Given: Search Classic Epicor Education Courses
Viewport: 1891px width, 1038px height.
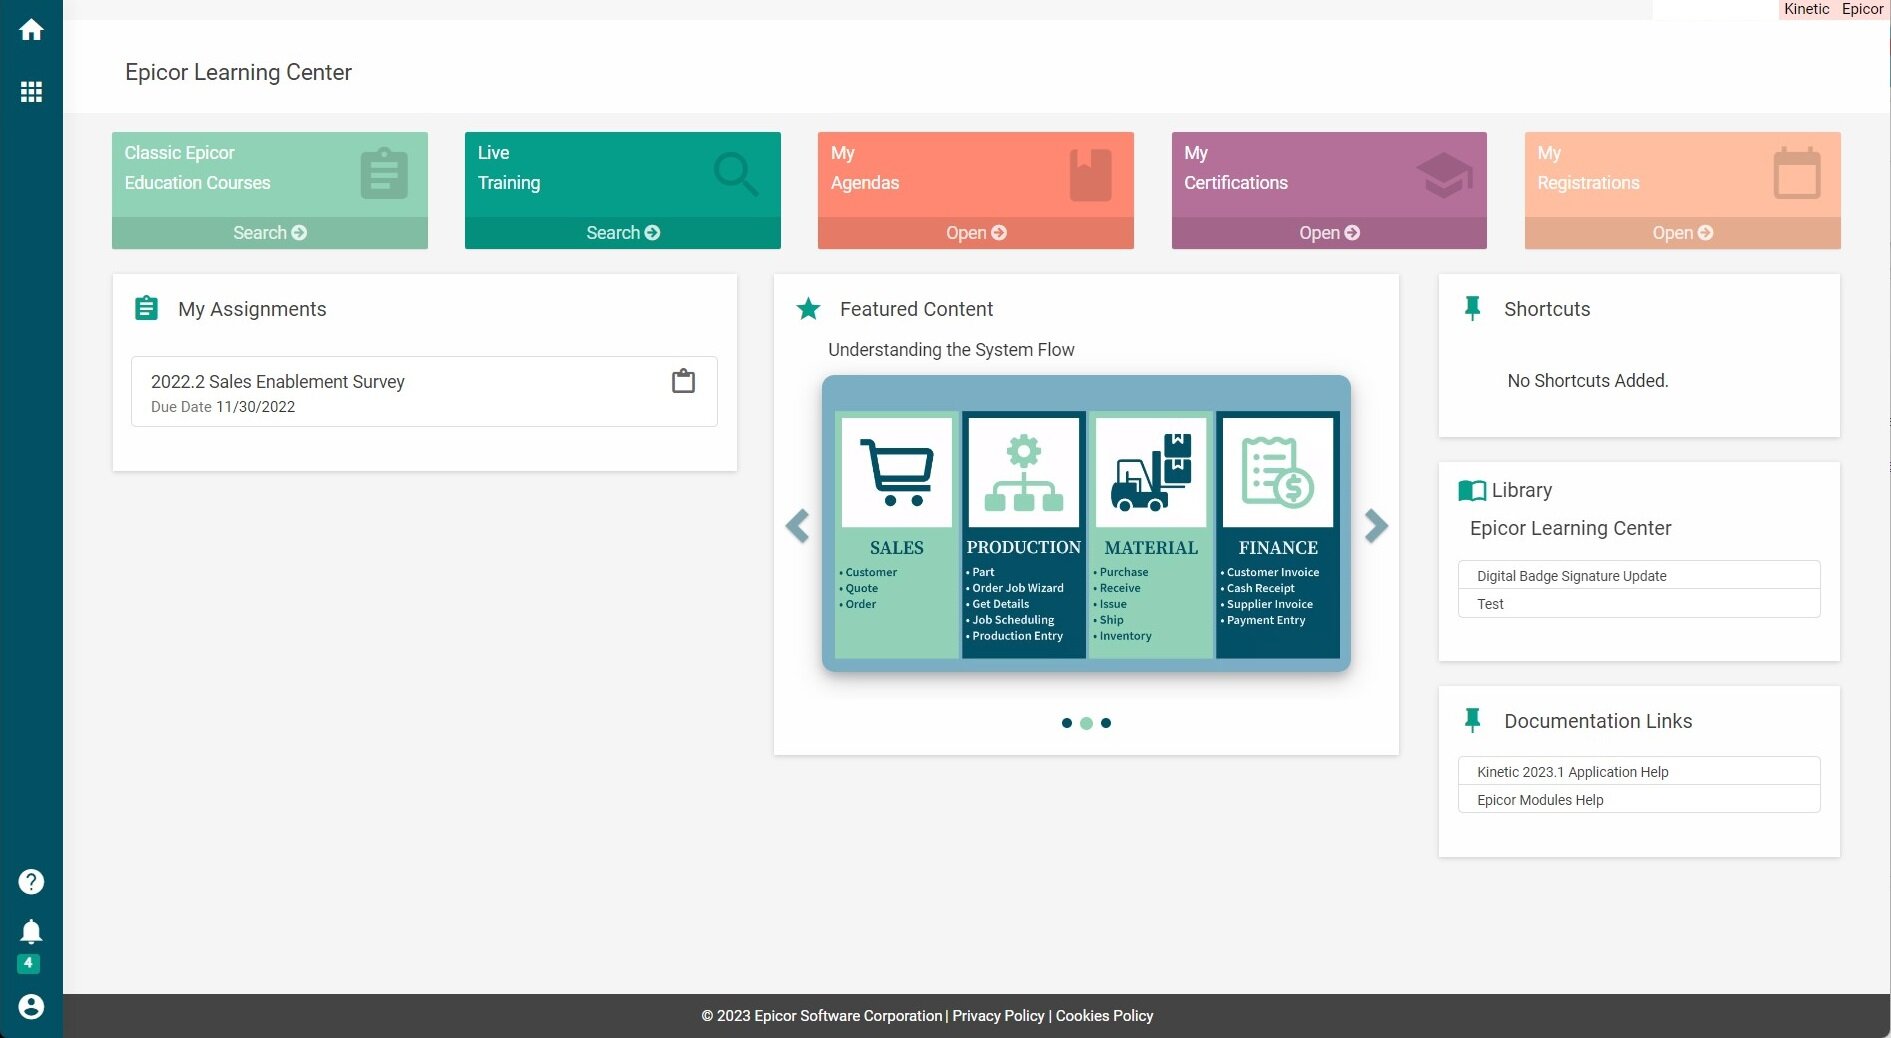Looking at the screenshot, I should (269, 233).
